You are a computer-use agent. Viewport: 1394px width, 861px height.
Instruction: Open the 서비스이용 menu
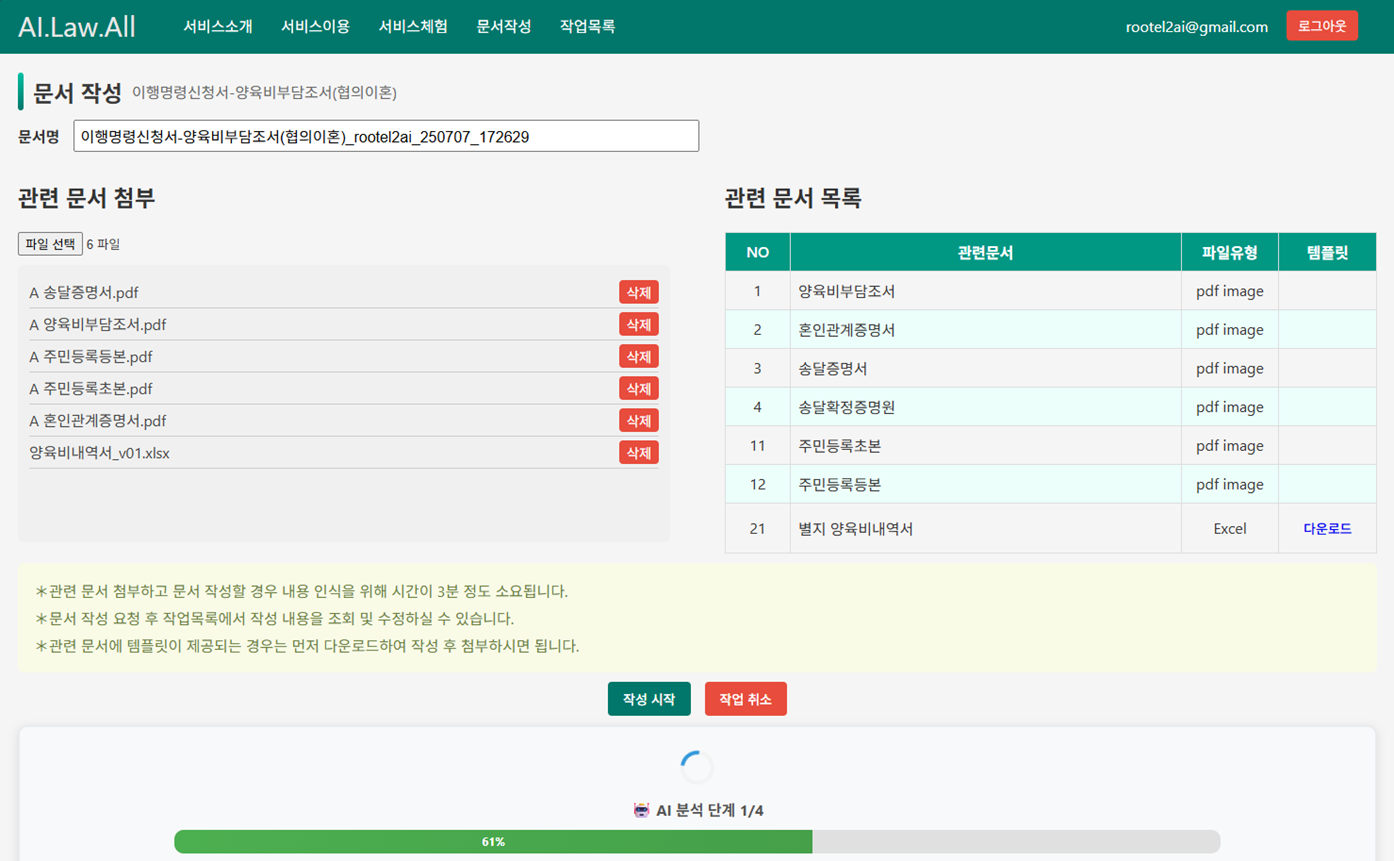[x=316, y=27]
